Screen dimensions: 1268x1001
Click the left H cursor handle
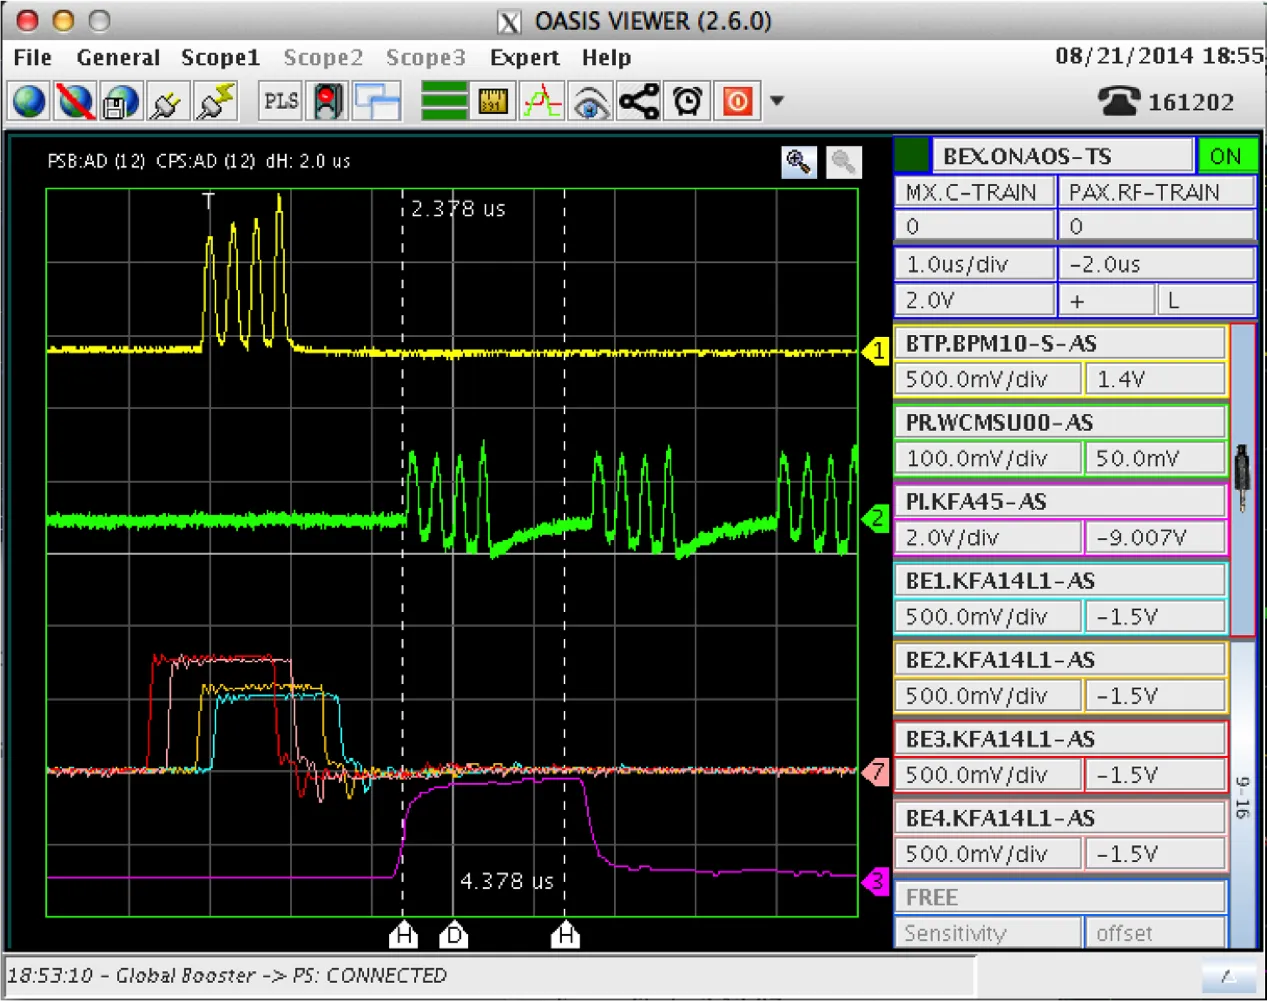point(403,935)
